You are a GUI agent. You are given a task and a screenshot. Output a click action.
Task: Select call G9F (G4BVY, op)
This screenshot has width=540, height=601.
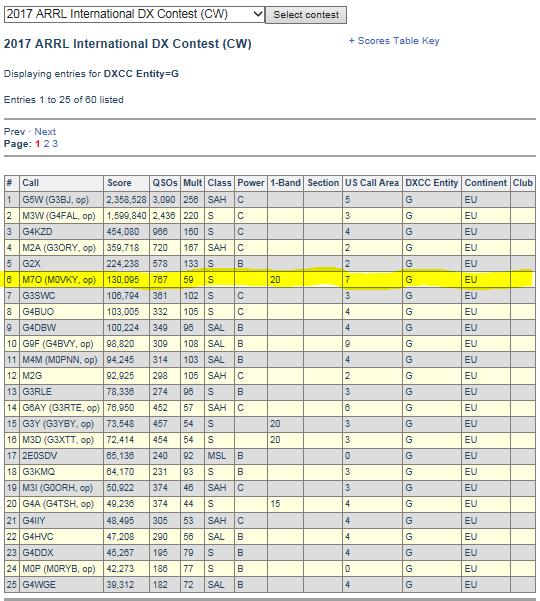coord(58,344)
